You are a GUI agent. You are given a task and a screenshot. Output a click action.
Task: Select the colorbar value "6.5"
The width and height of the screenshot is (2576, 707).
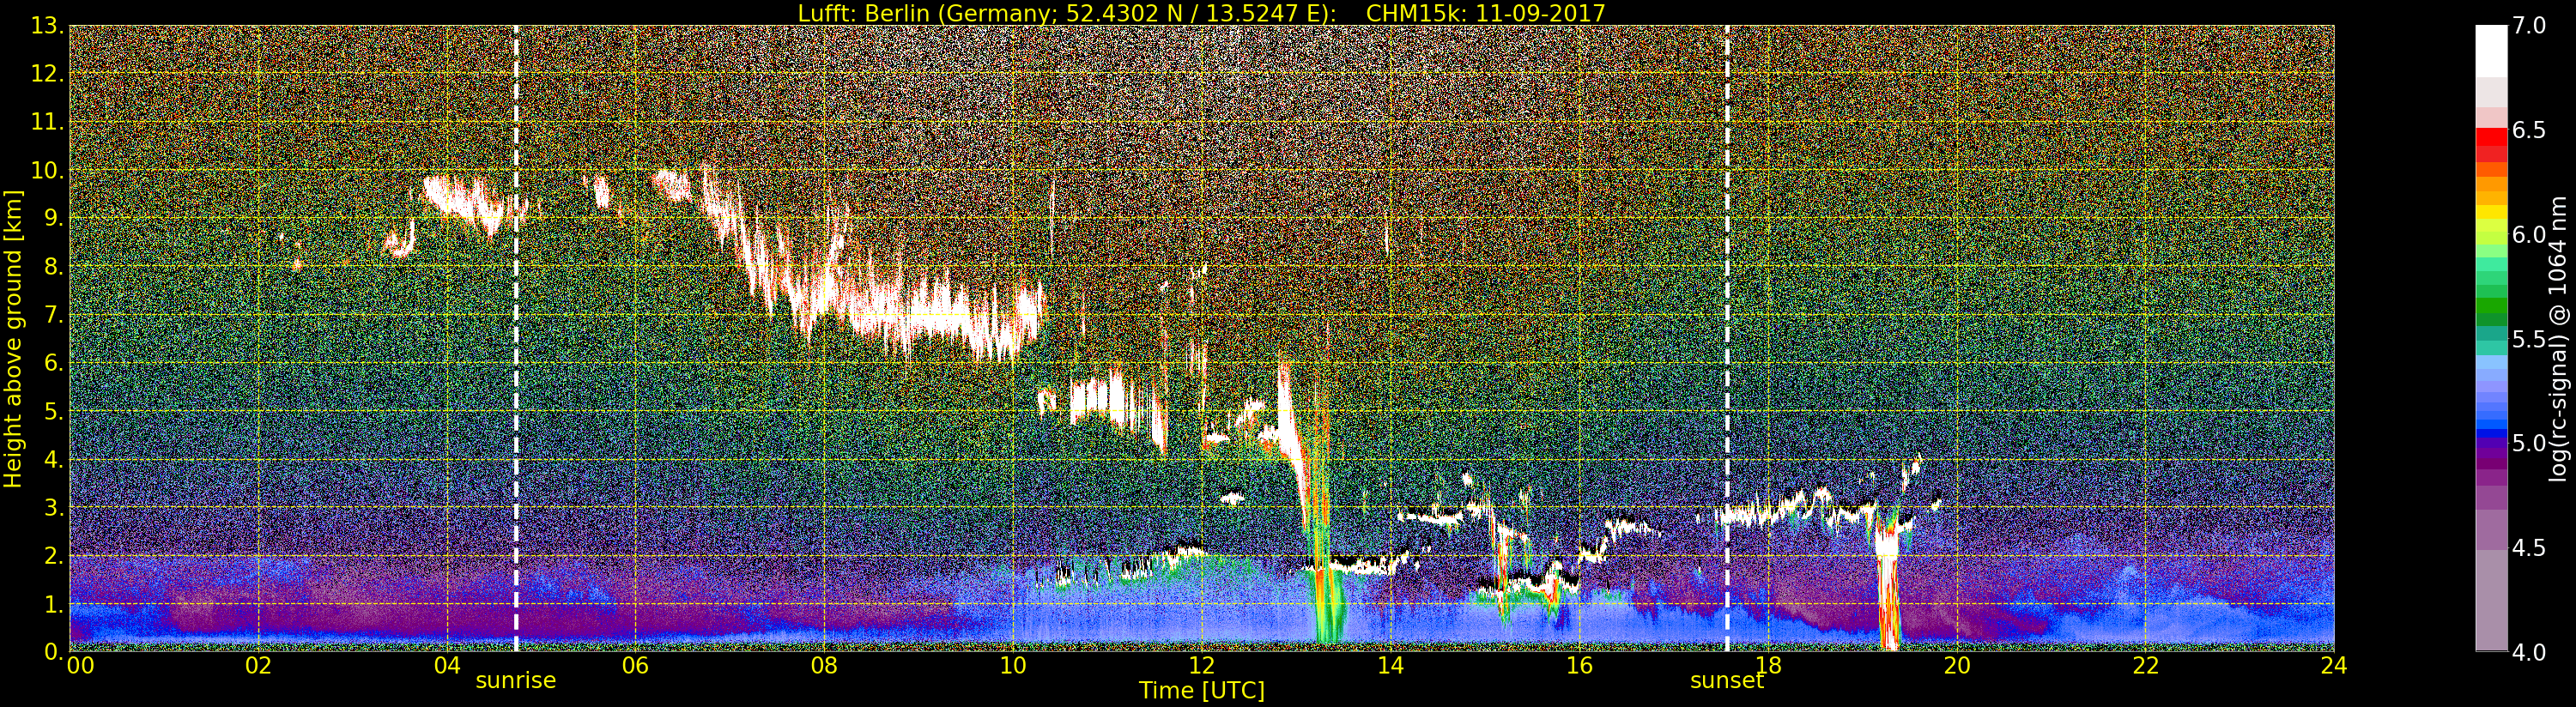click(2528, 130)
